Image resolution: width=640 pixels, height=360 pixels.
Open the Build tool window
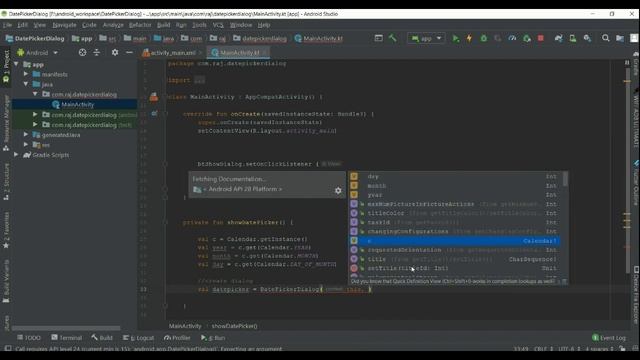tap(102, 338)
